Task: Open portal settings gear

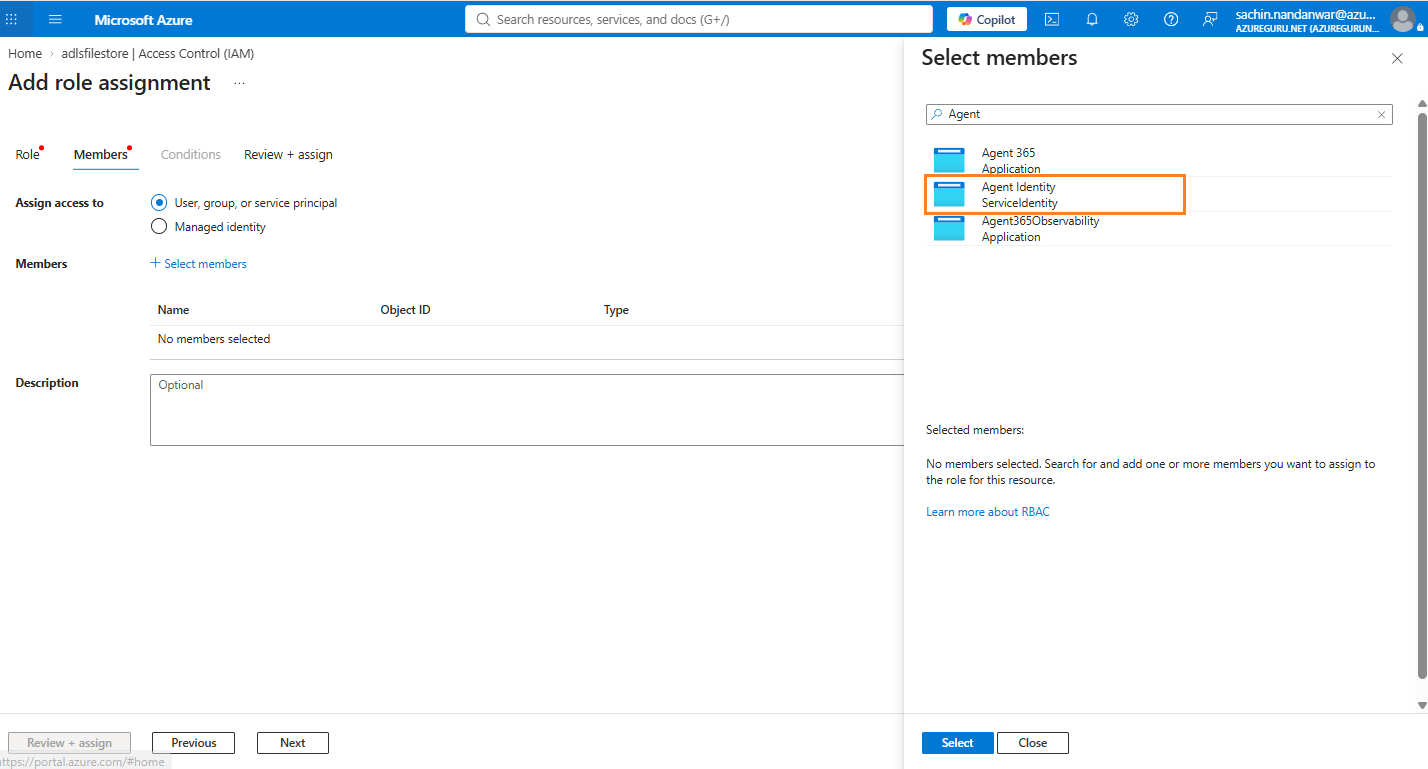Action: [1131, 19]
